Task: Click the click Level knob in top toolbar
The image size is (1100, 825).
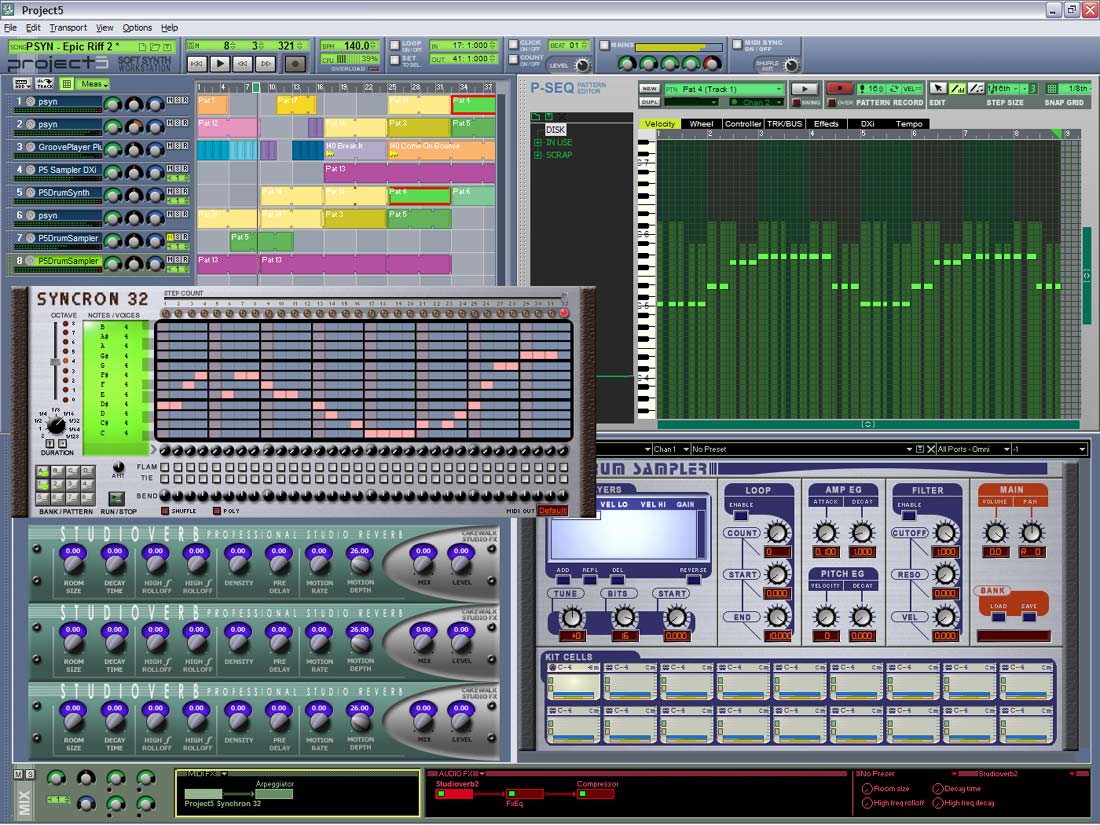Action: coord(582,65)
